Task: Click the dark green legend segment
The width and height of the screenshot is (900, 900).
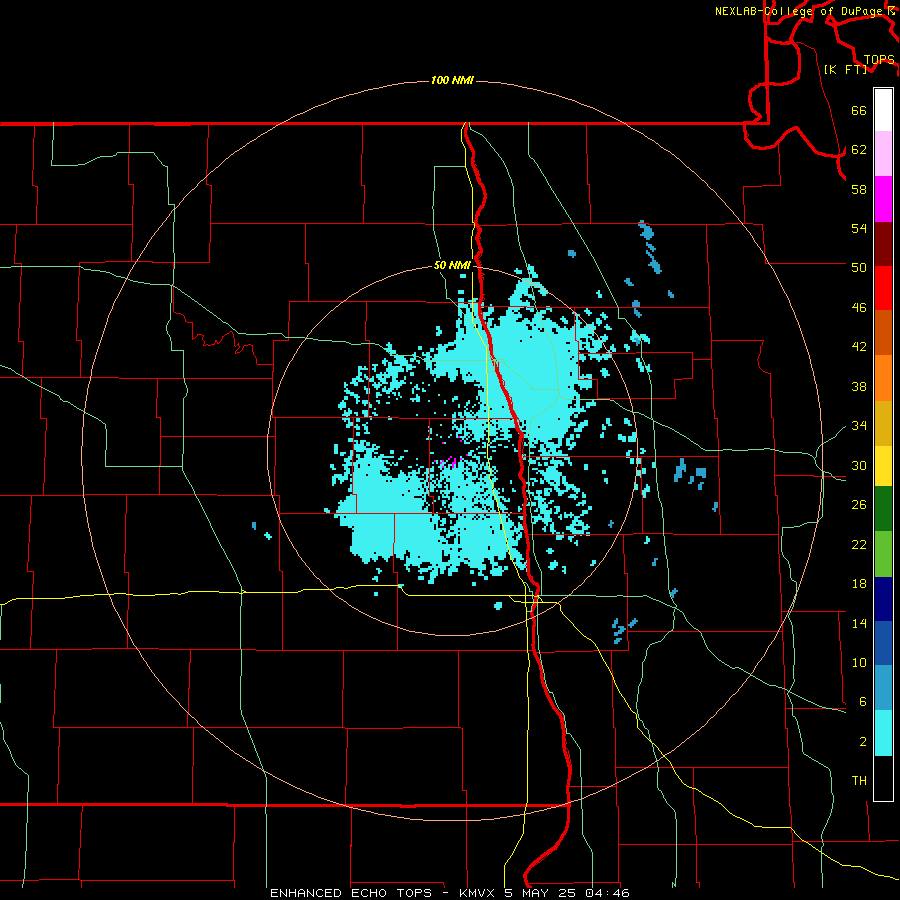Action: click(883, 509)
